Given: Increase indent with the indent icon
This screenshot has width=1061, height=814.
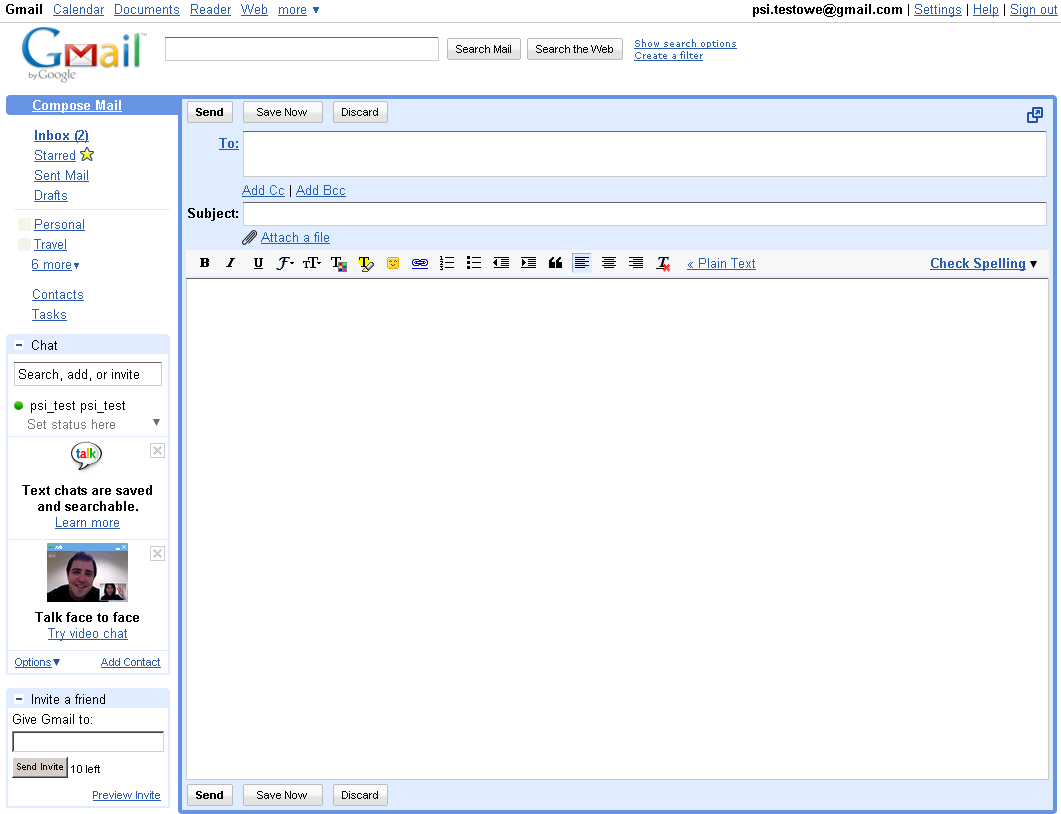Looking at the screenshot, I should [x=528, y=263].
